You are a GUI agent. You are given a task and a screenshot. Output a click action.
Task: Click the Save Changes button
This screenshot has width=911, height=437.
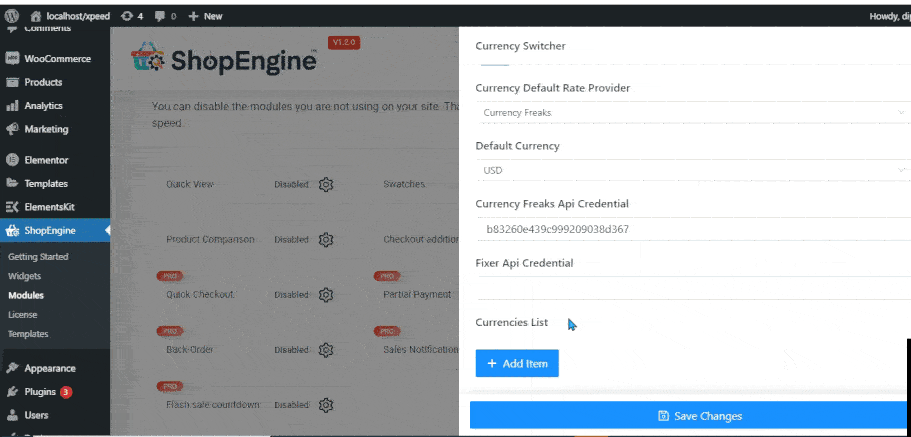click(x=690, y=415)
